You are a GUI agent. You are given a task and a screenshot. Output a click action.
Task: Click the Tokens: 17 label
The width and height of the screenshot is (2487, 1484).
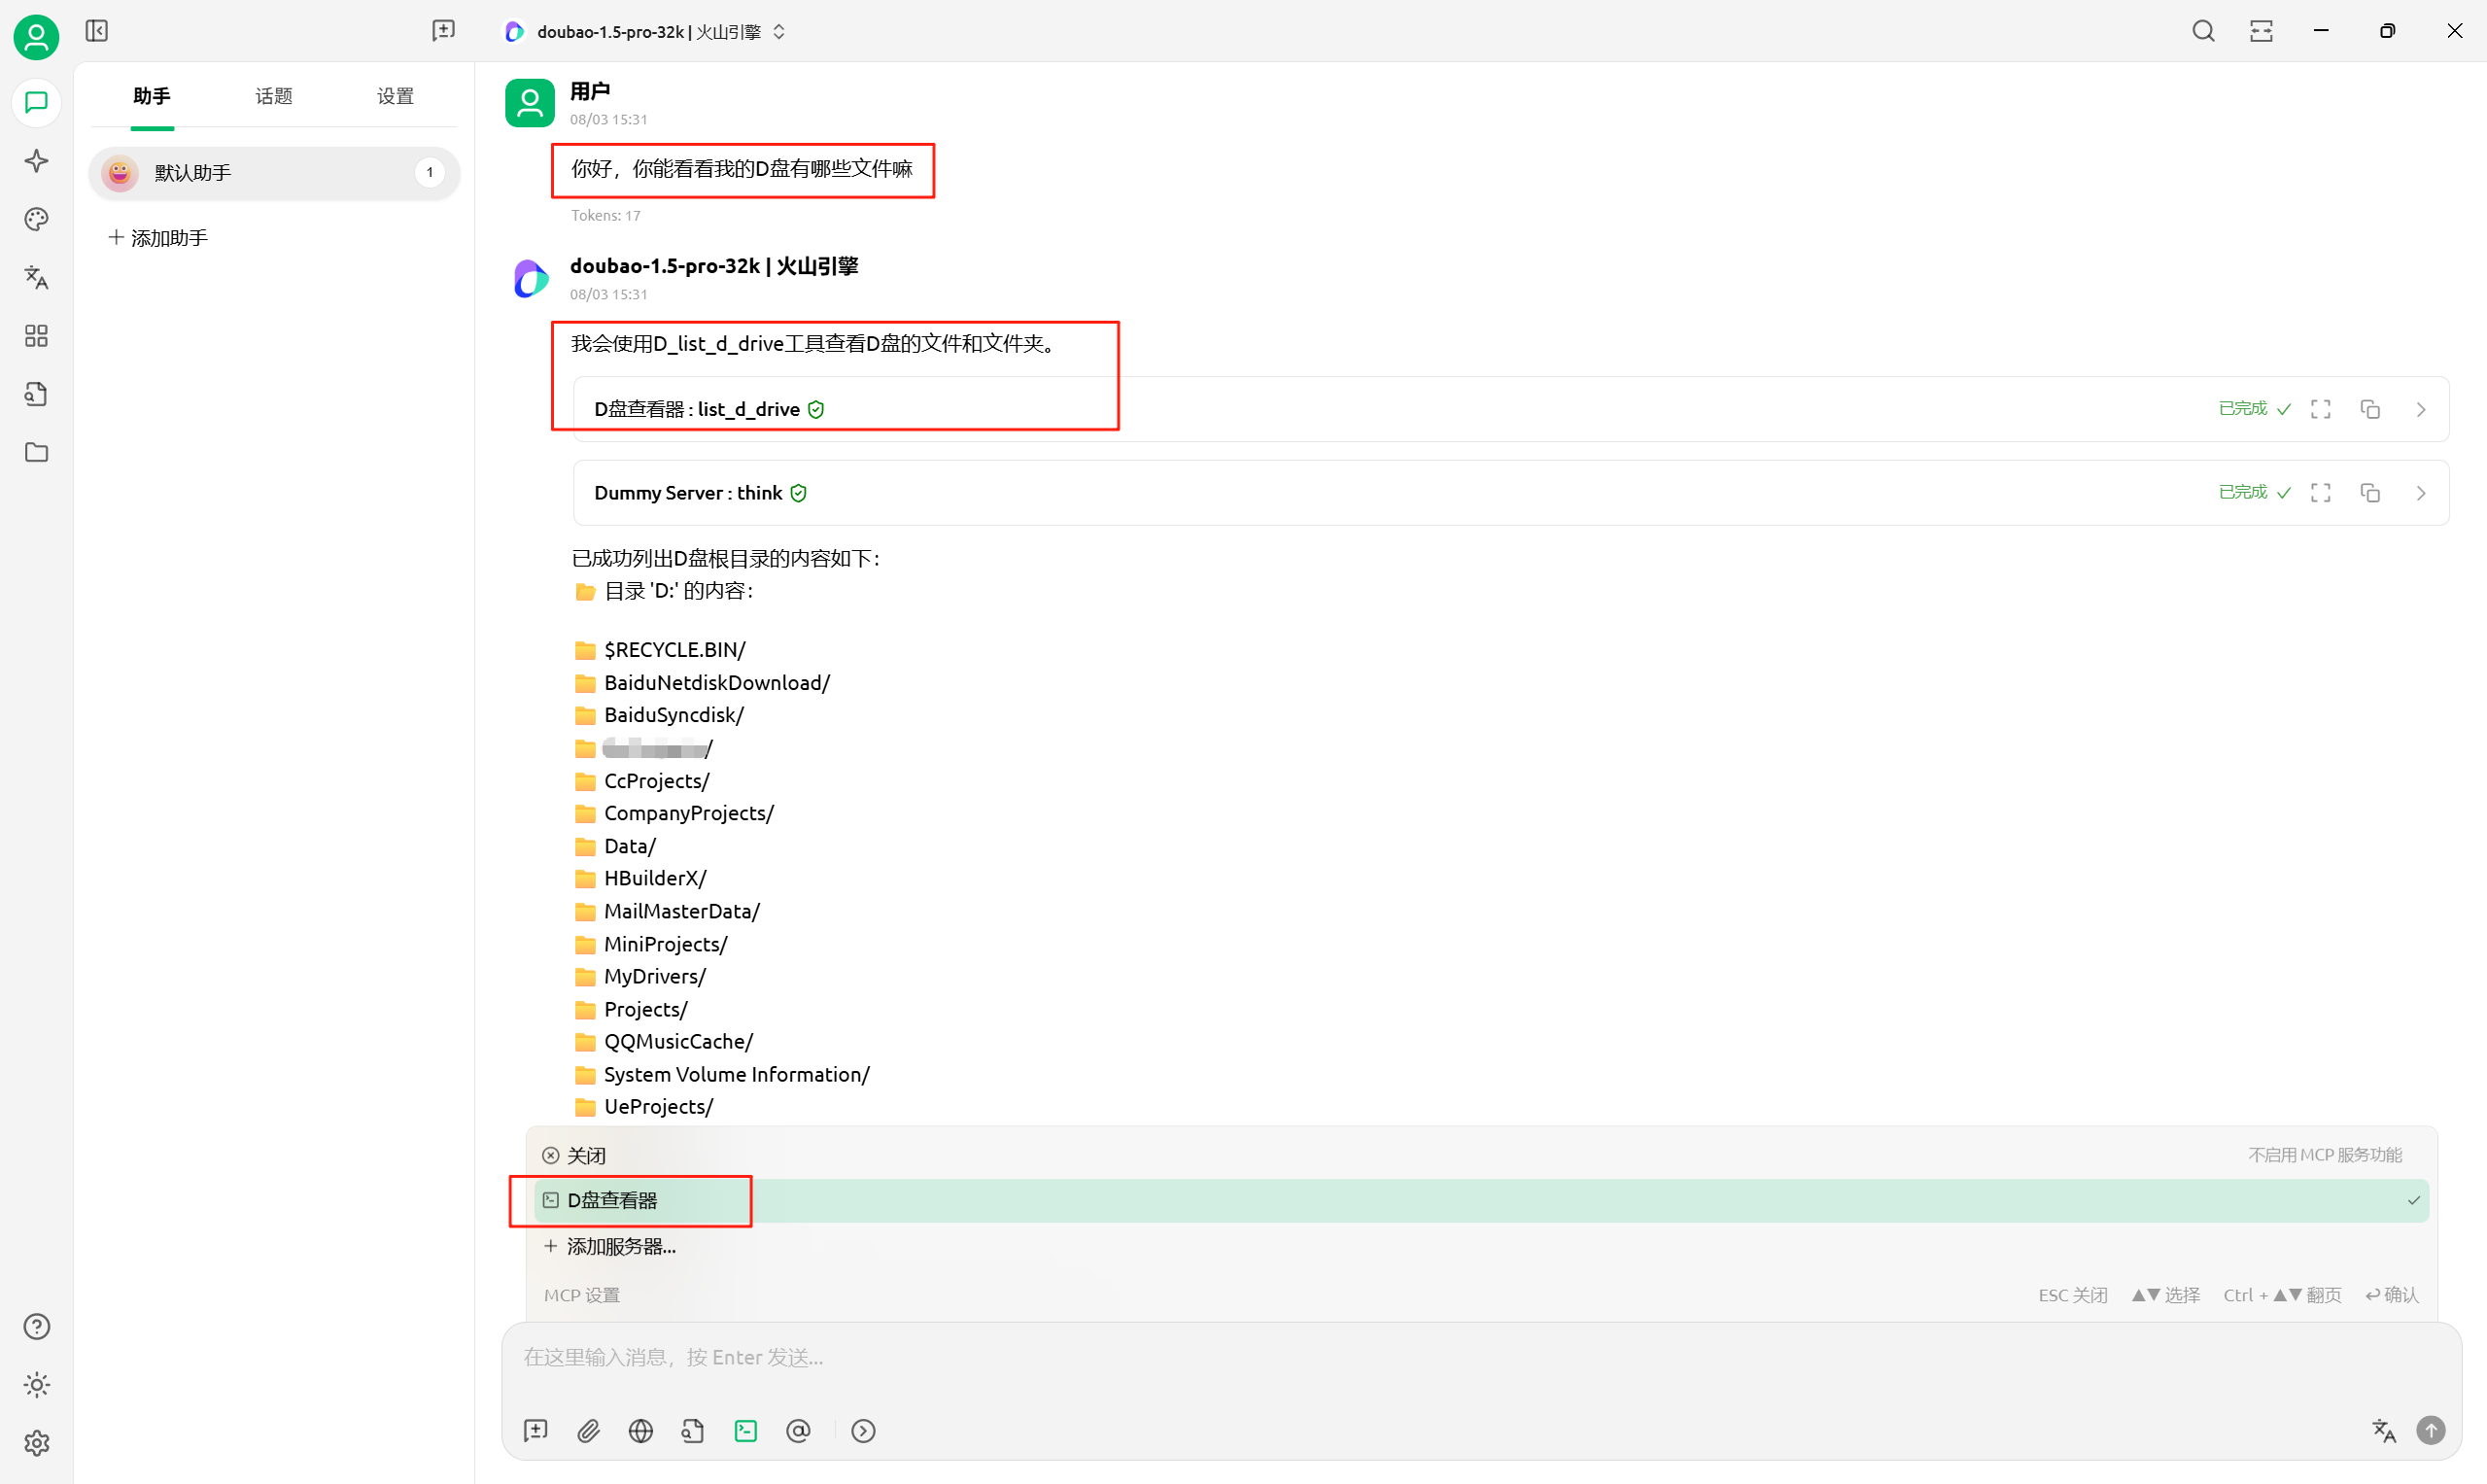tap(606, 215)
